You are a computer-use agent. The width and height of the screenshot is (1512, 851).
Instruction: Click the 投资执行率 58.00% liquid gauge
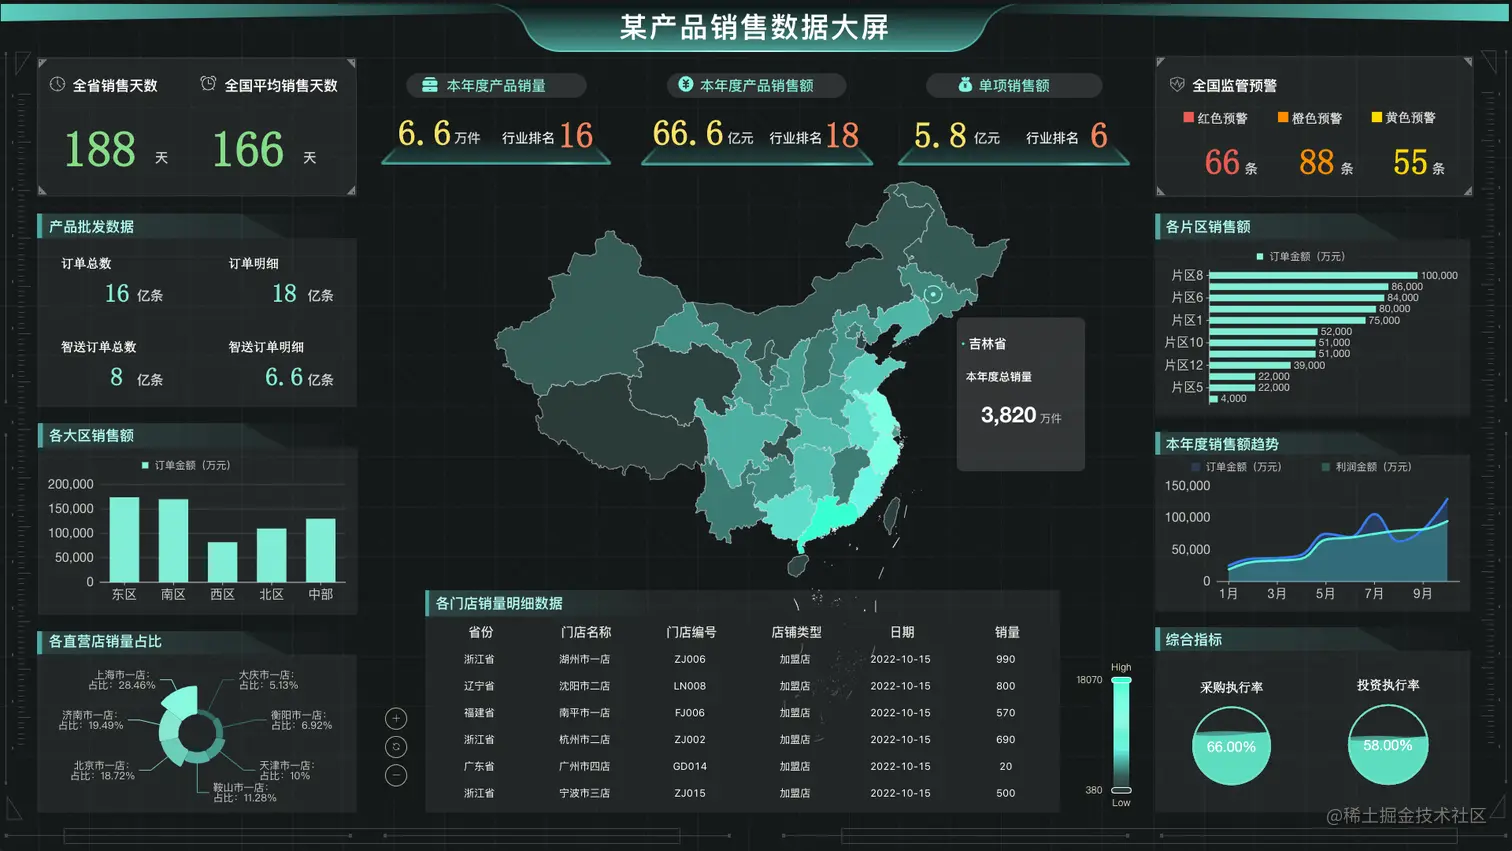1387,745
